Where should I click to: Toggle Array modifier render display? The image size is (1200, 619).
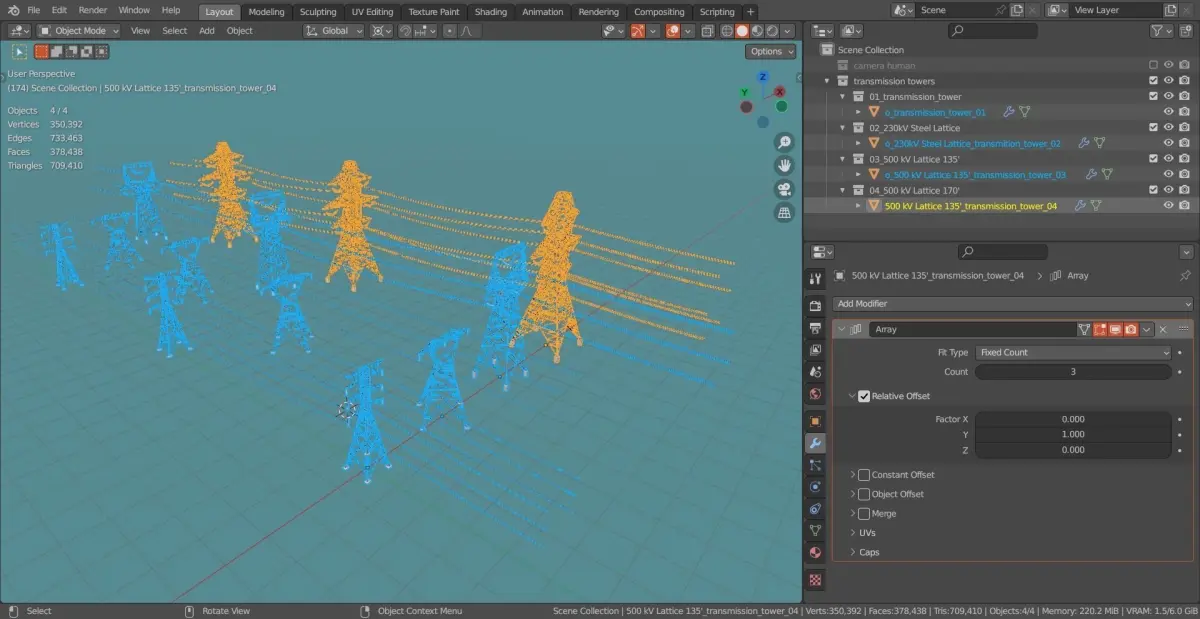coord(1131,329)
